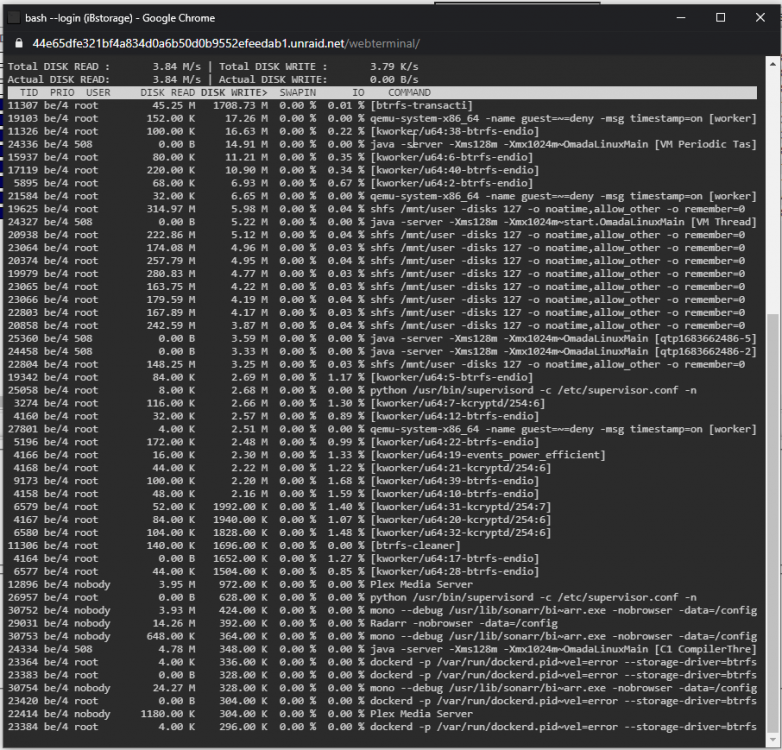782x750 pixels.
Task: Click TID 25360 java qtp row
Action: tap(382, 339)
